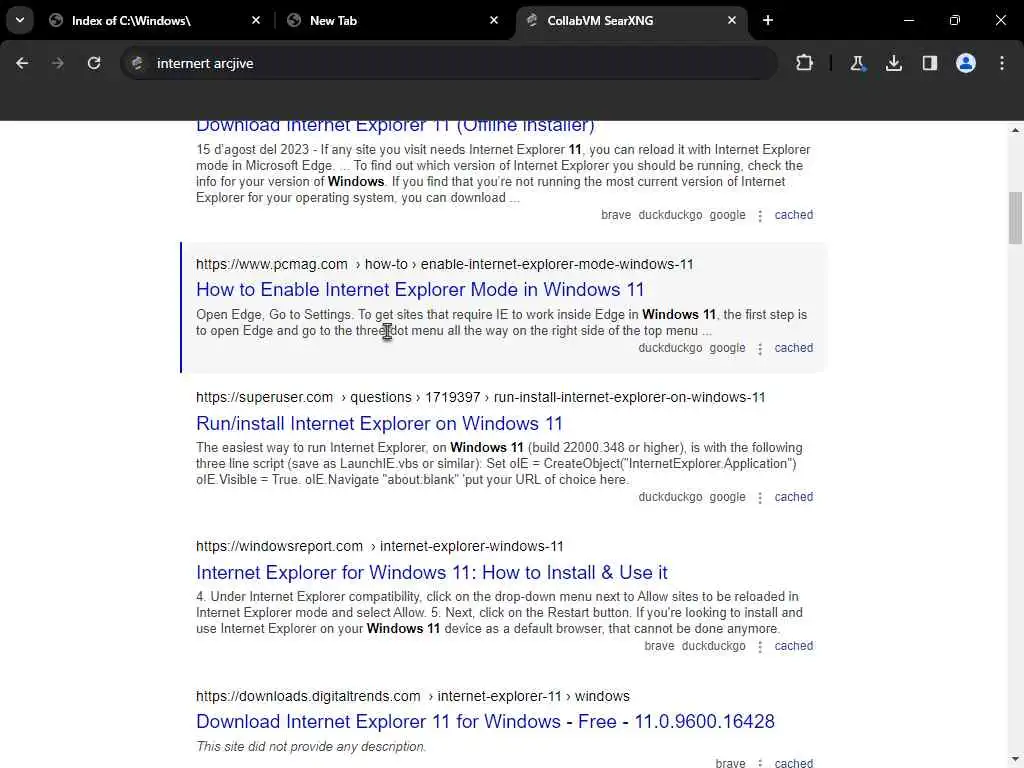Open a new tab with plus button
The height and width of the screenshot is (768, 1024).
(768, 20)
